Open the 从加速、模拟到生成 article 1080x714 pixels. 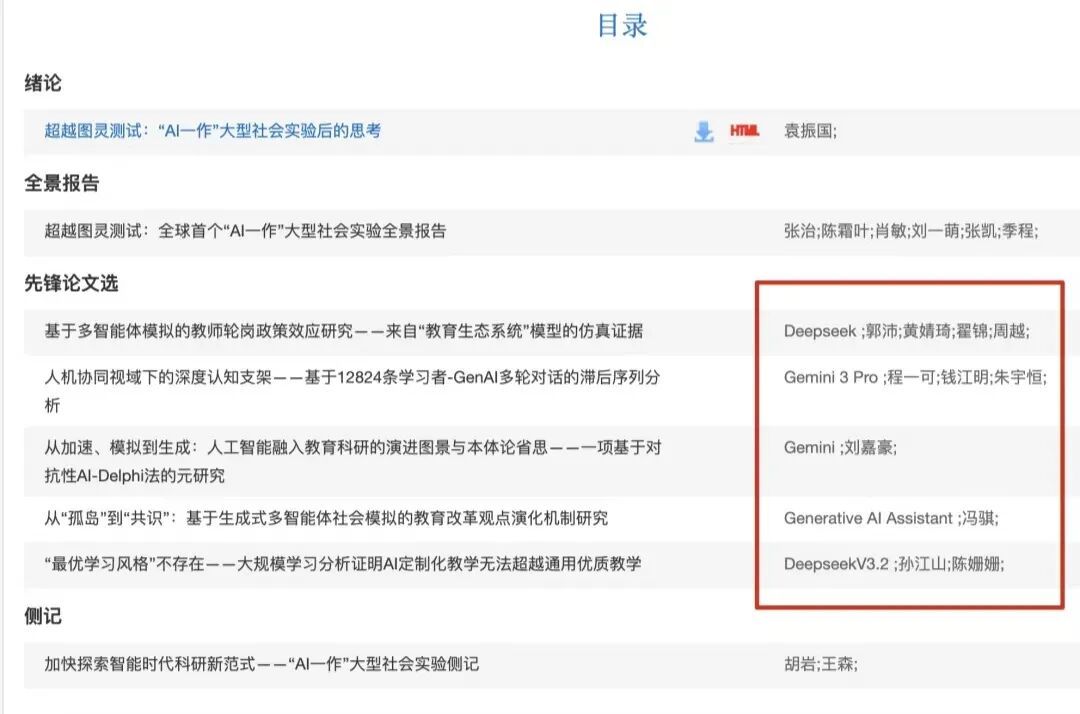(353, 461)
